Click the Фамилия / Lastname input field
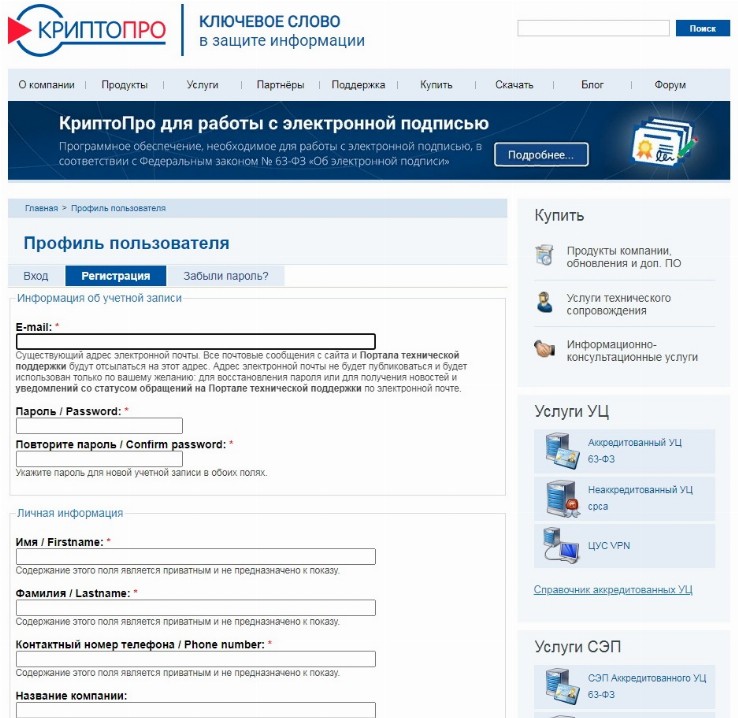 pyautogui.click(x=196, y=607)
